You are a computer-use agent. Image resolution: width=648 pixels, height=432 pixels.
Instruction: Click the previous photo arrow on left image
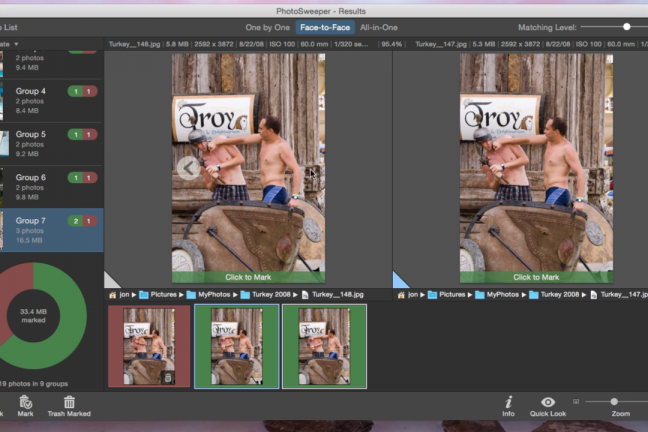[x=188, y=168]
